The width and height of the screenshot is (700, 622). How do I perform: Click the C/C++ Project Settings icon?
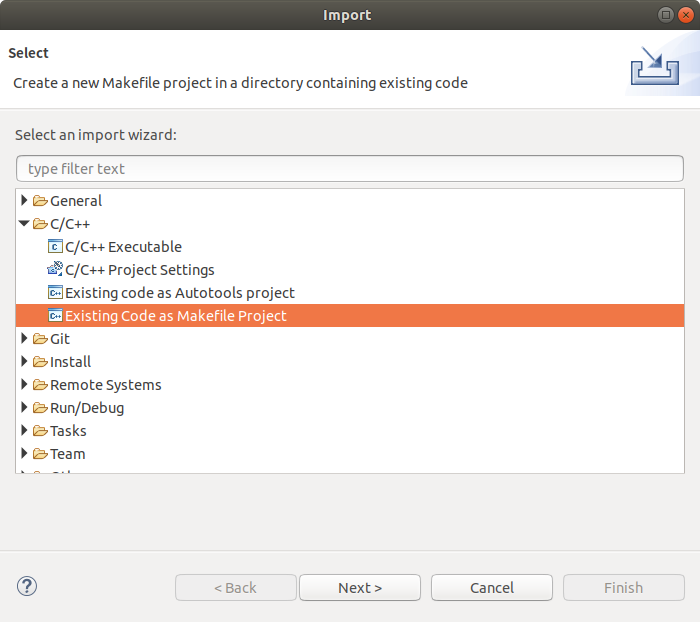[55, 270]
